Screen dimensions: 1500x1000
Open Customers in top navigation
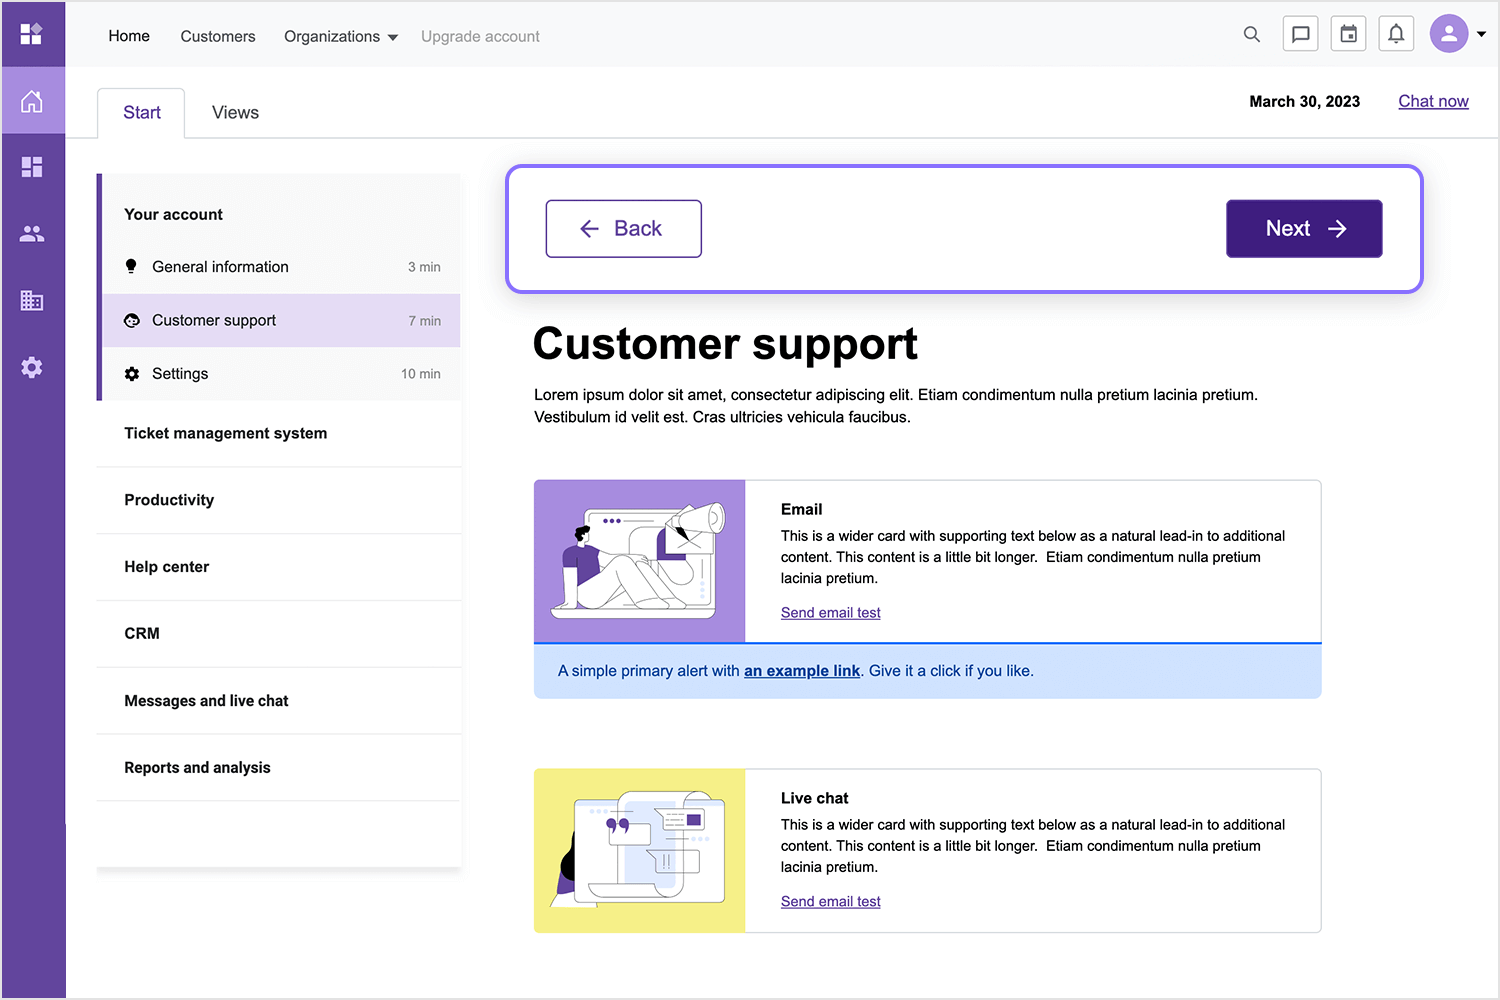click(x=218, y=36)
